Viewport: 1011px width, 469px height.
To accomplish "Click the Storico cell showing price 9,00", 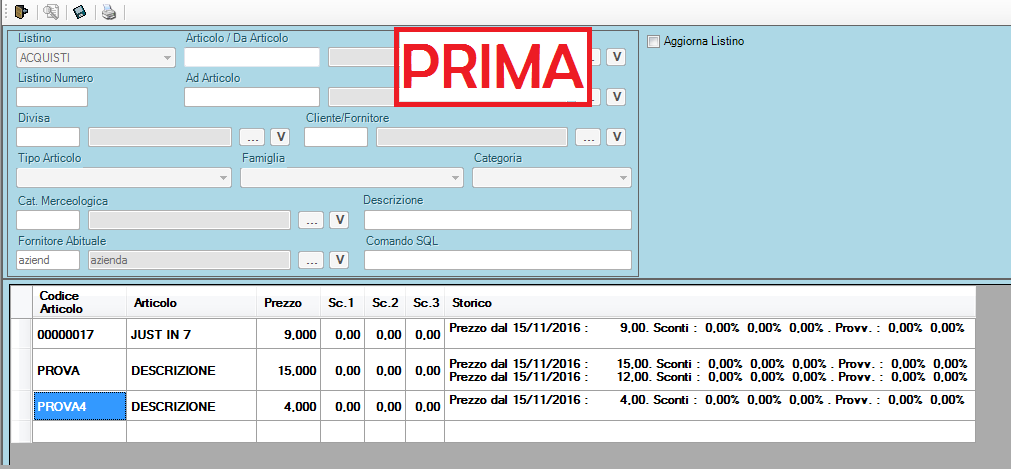I will pyautogui.click(x=710, y=334).
